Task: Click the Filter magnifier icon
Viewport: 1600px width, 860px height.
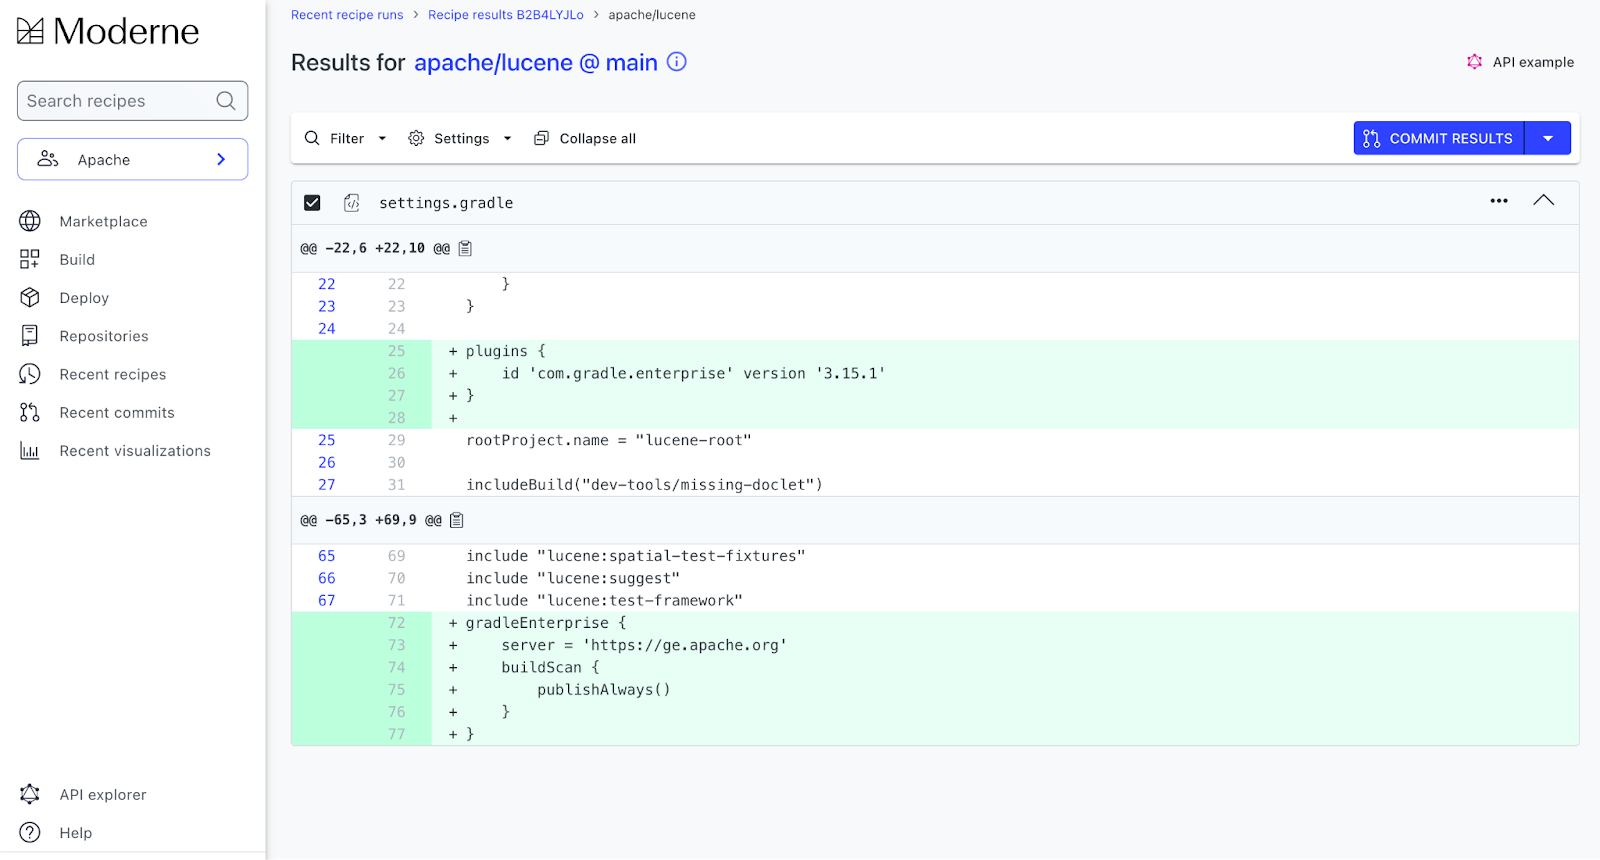Action: (x=312, y=138)
